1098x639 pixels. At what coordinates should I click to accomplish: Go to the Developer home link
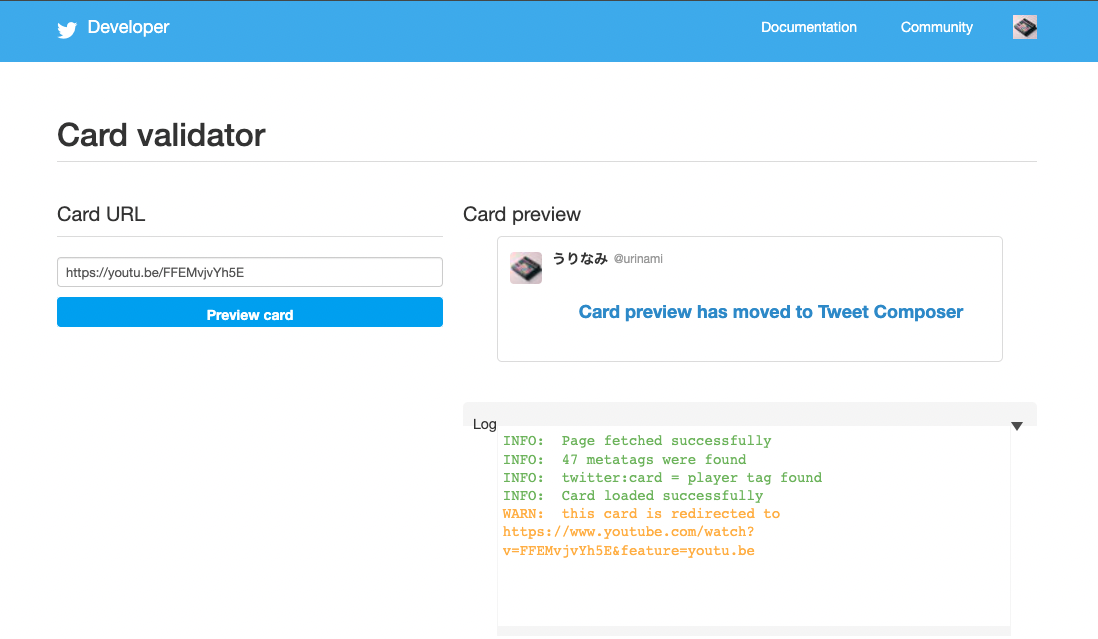click(x=128, y=28)
